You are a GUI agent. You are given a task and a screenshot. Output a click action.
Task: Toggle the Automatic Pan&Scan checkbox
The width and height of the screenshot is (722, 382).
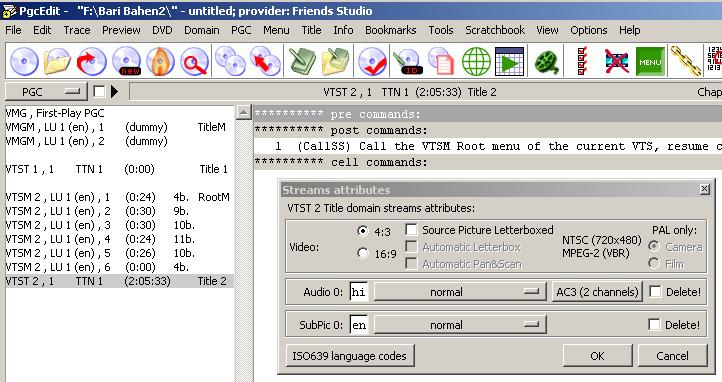(x=411, y=264)
